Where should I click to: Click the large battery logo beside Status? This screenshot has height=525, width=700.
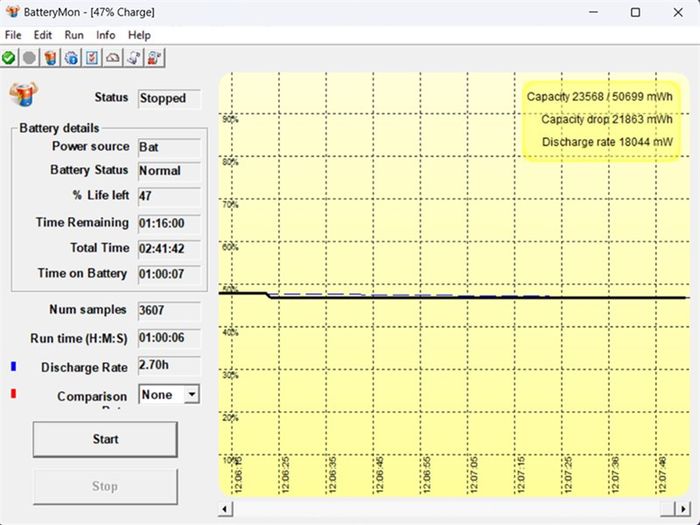[24, 94]
